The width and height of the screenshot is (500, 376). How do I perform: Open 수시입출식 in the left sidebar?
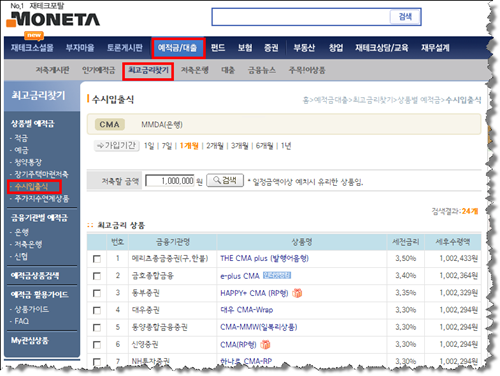tap(31, 186)
